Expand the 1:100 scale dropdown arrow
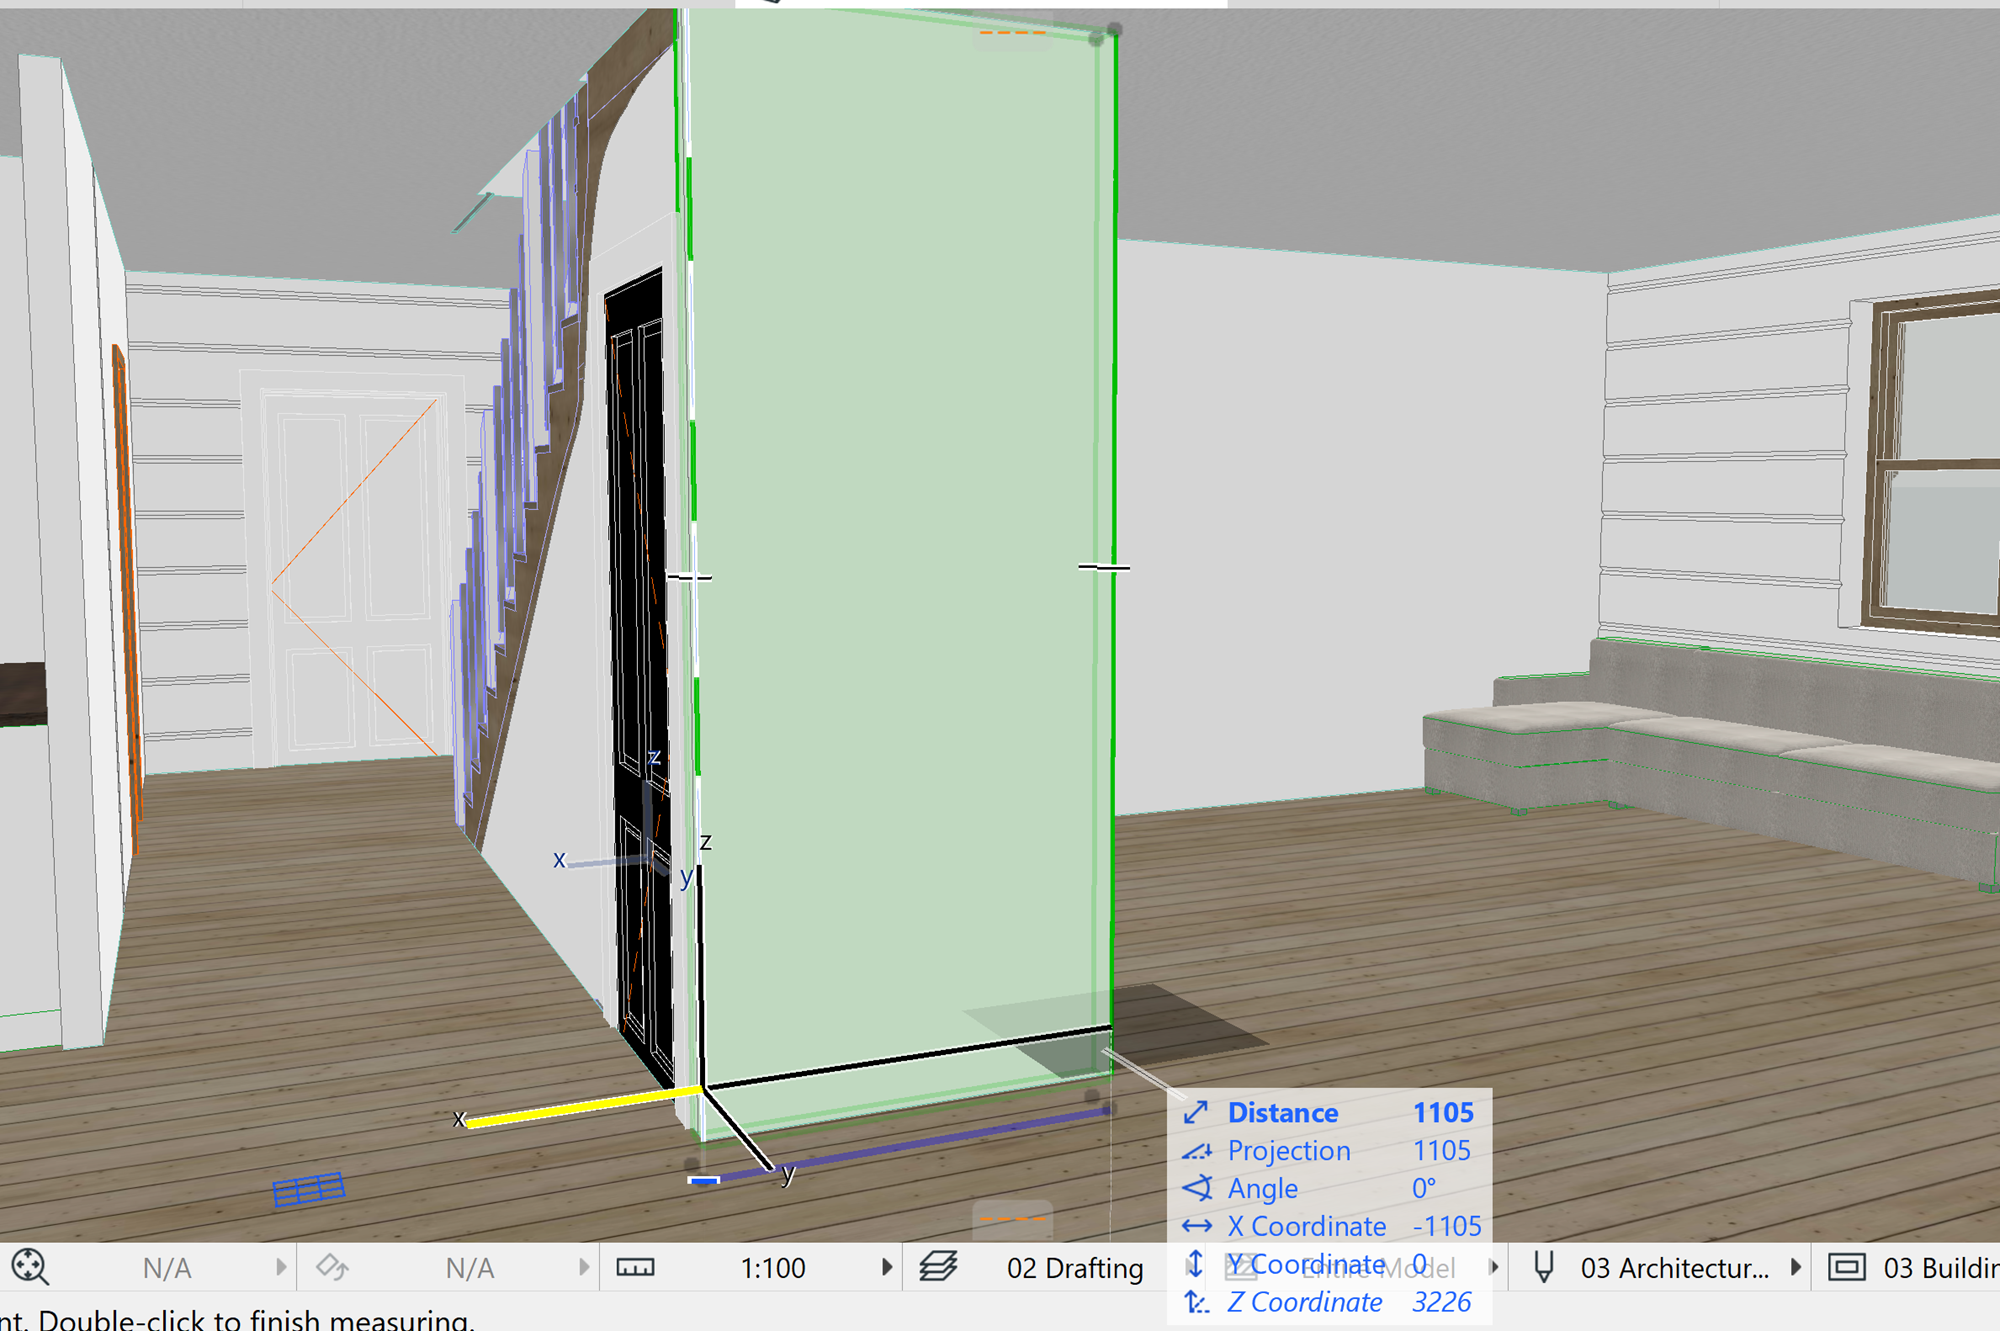 (x=886, y=1267)
